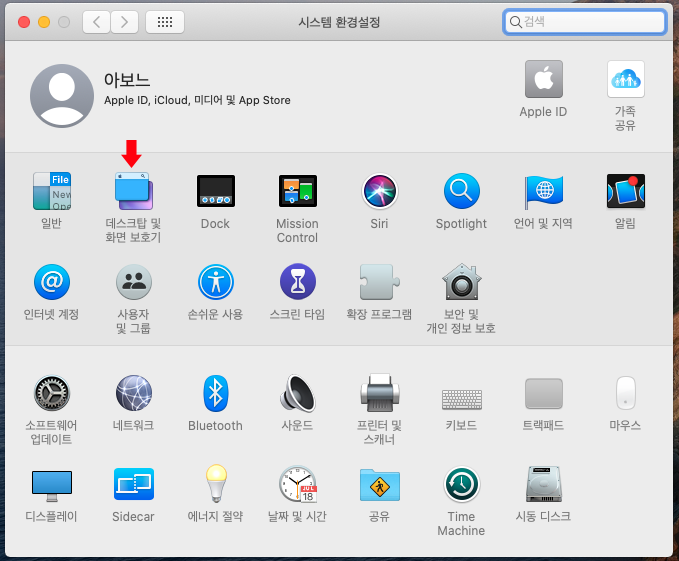Open the 디스플레이 display preferences
The image size is (679, 561).
[x=52, y=486]
